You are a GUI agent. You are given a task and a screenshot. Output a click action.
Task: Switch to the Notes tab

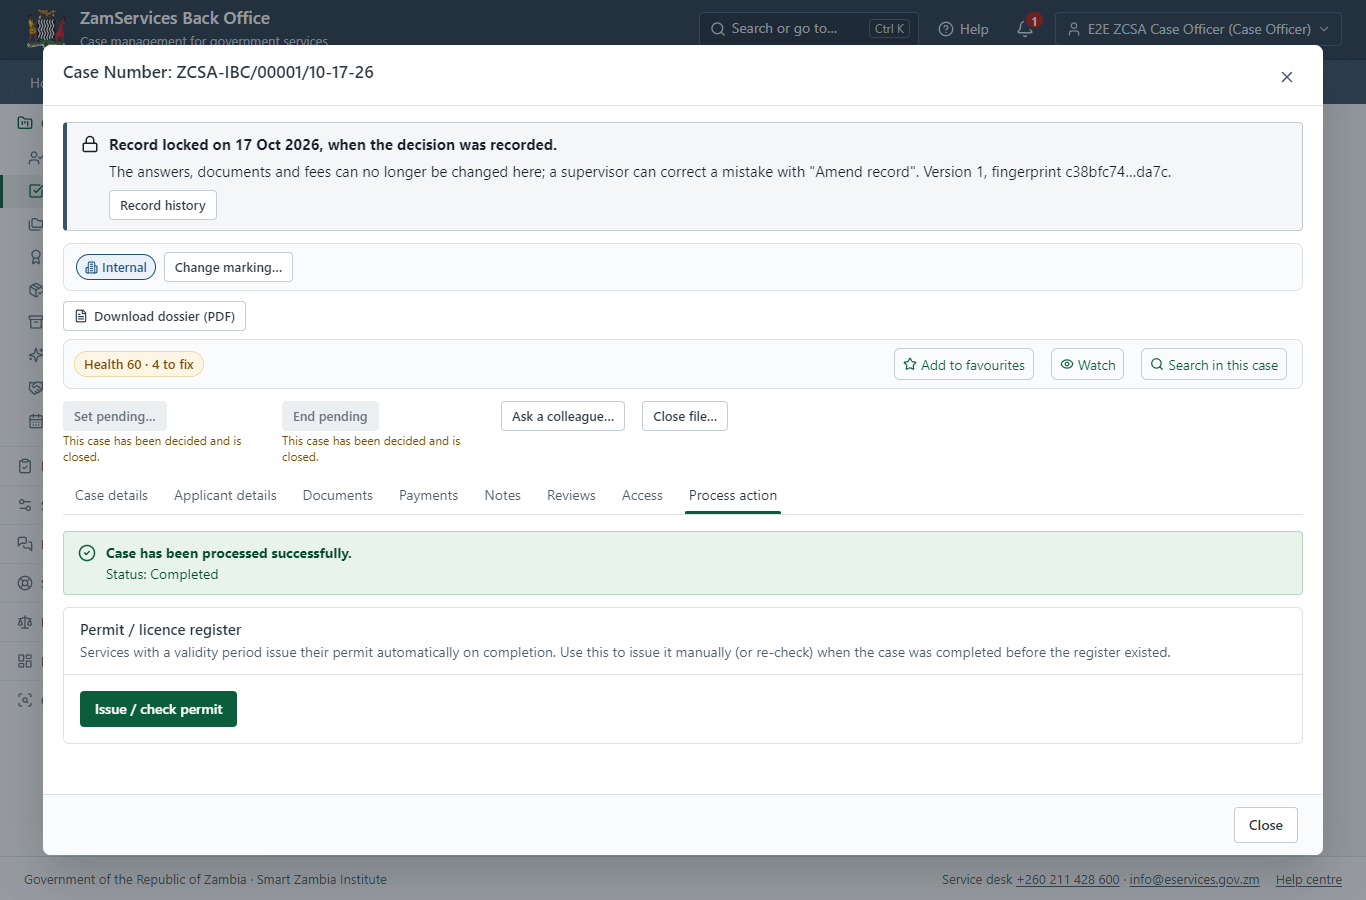tap(503, 495)
